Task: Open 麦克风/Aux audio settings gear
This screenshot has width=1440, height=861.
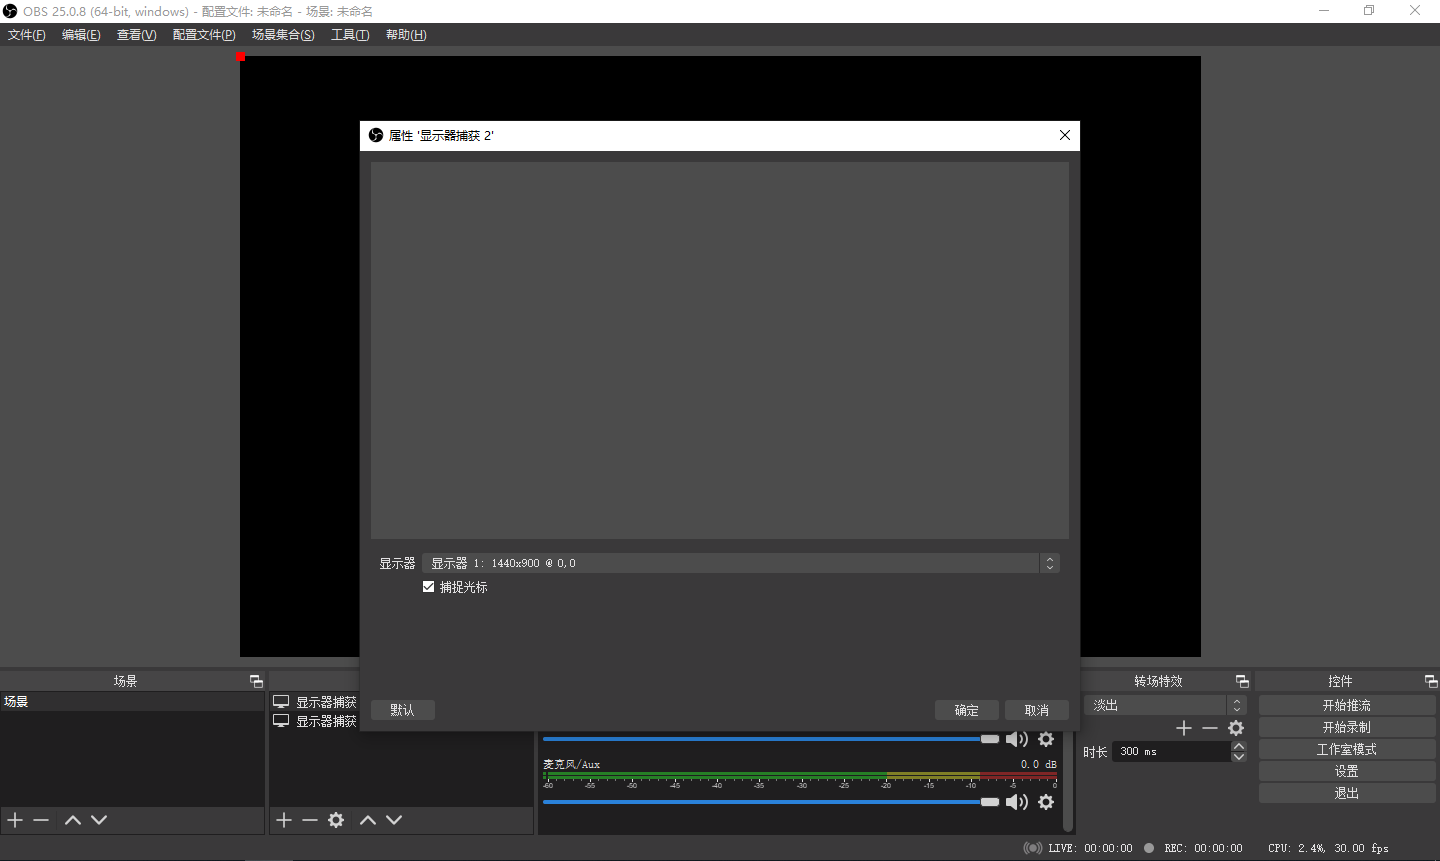Action: [1046, 802]
